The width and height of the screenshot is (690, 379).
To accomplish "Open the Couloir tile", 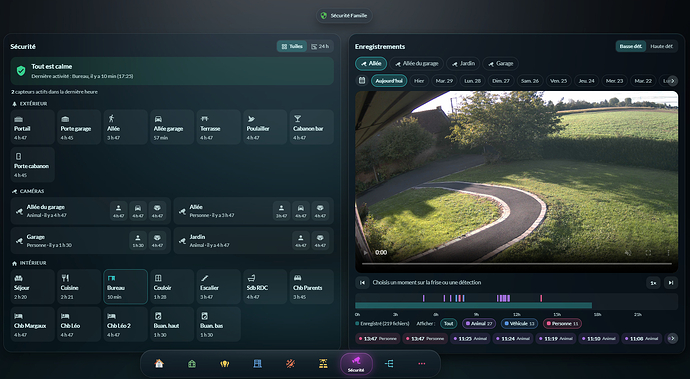I will pyautogui.click(x=172, y=287).
